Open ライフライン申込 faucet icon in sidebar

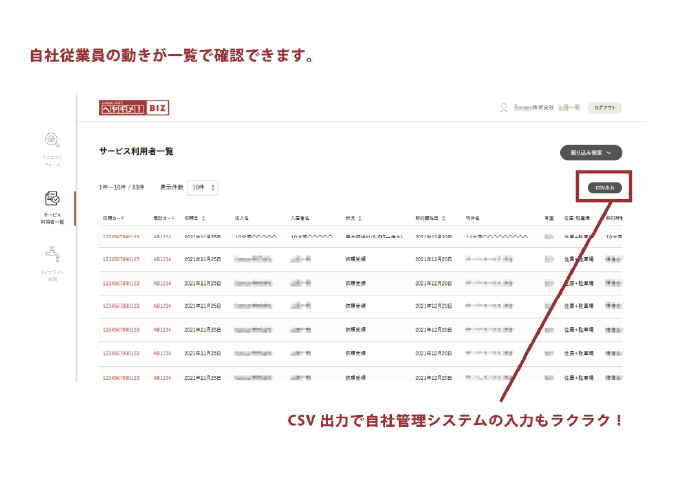51,257
